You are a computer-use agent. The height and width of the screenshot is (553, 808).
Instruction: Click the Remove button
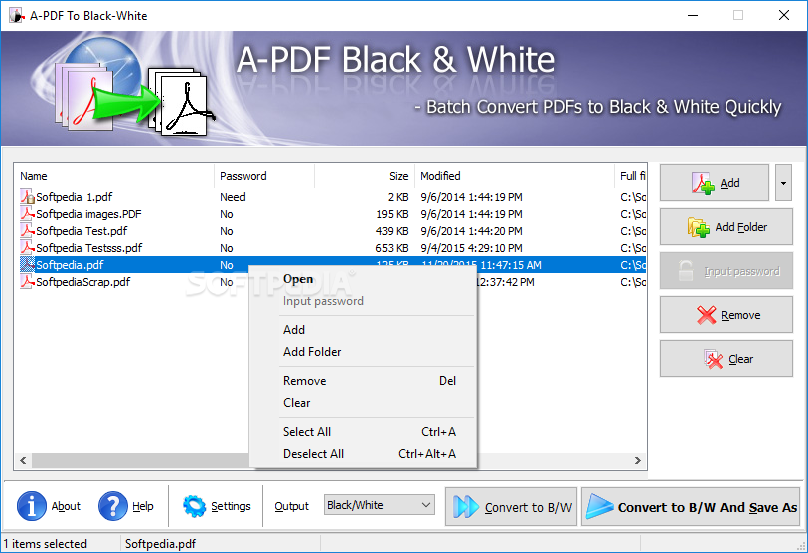click(x=726, y=315)
